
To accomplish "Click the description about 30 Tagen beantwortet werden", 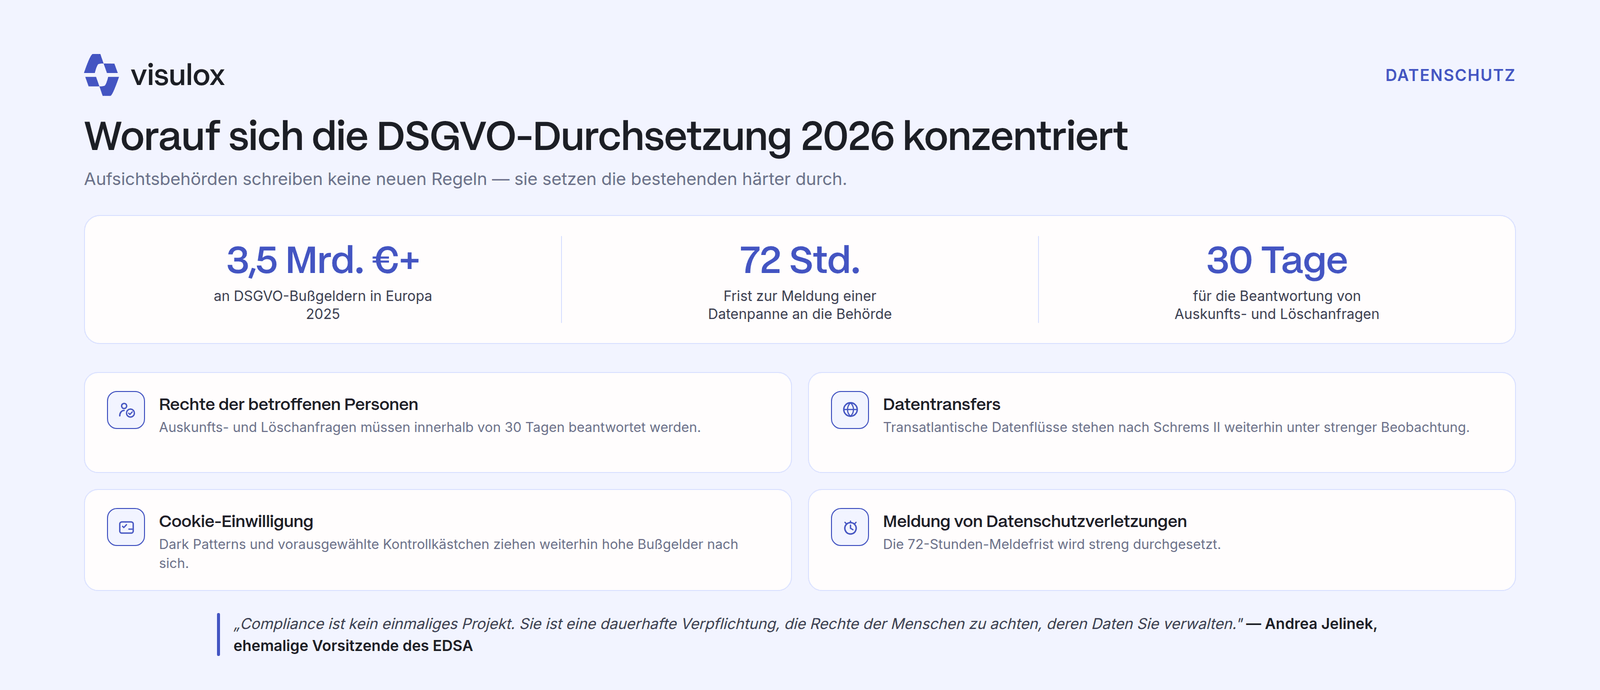I will click(x=430, y=427).
